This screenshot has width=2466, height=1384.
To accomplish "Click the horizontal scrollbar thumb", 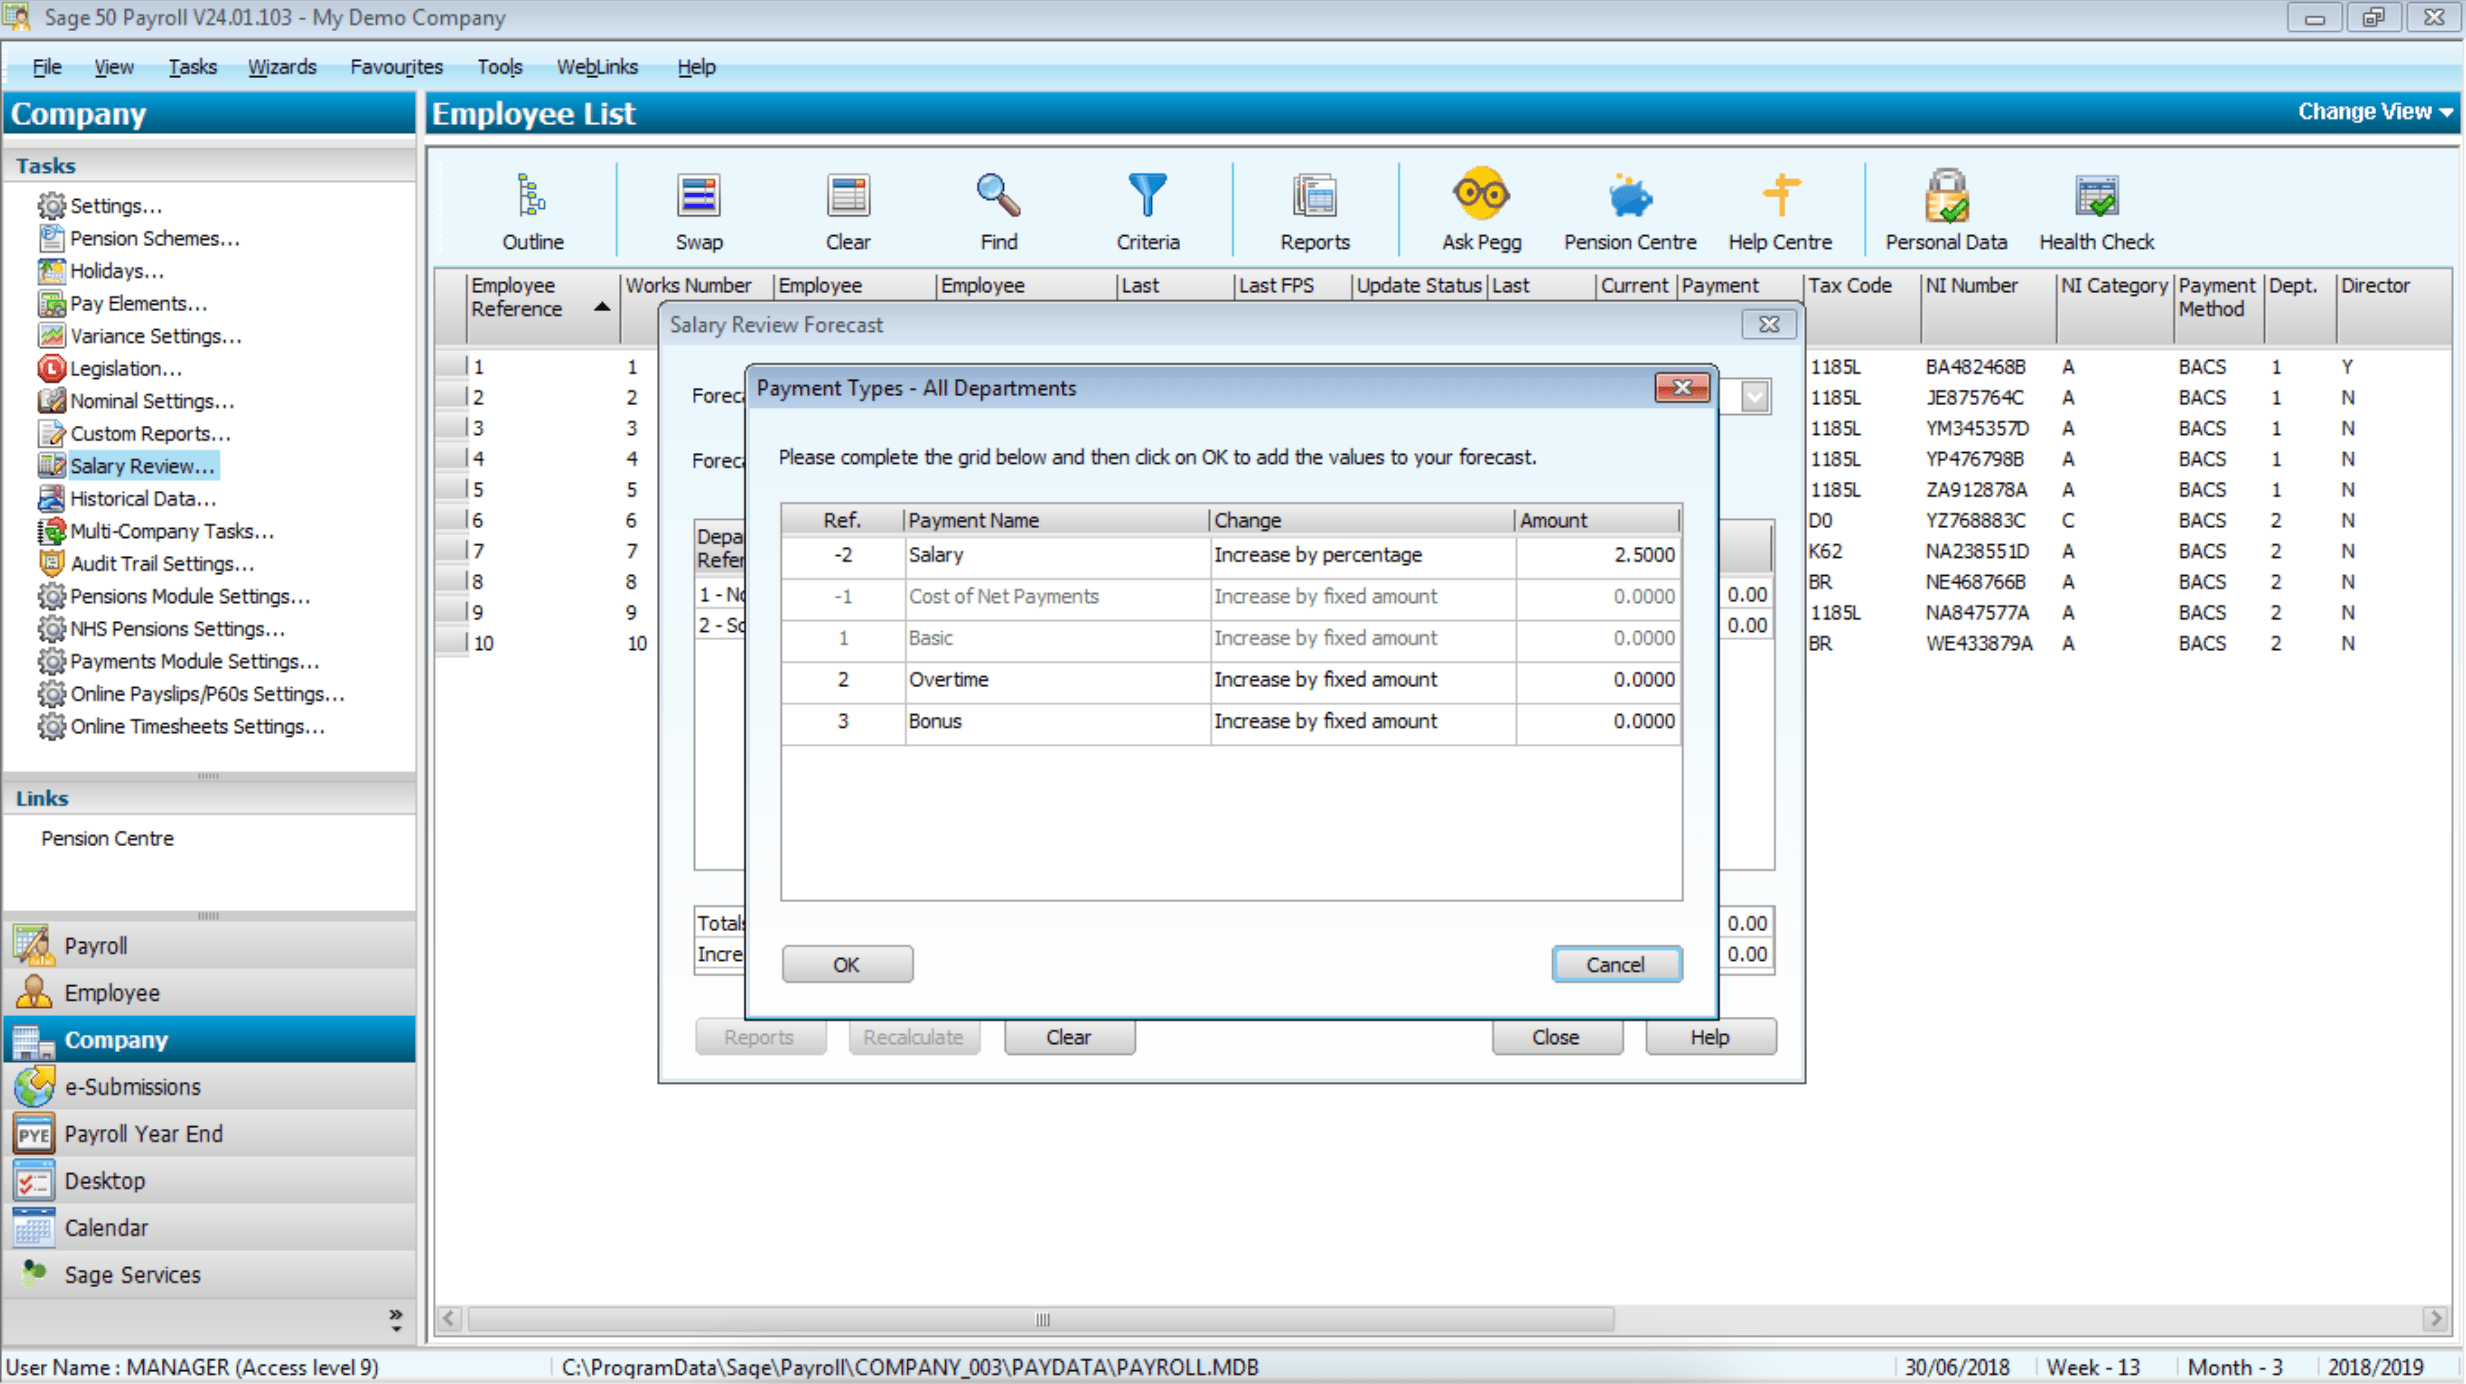I will click(1041, 1320).
